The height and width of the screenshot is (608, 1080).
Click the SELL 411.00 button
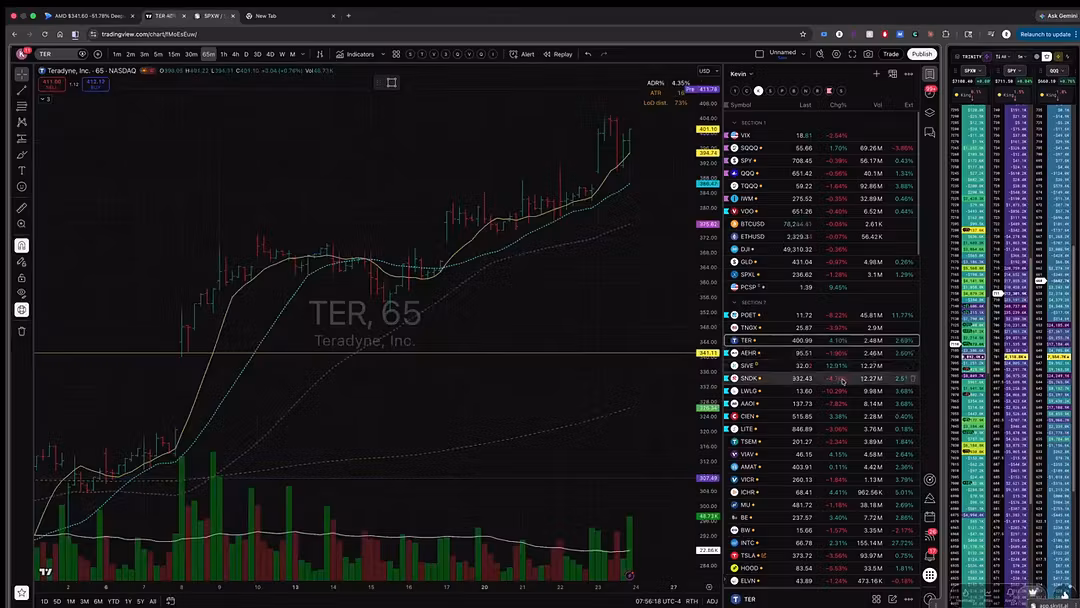pos(51,84)
